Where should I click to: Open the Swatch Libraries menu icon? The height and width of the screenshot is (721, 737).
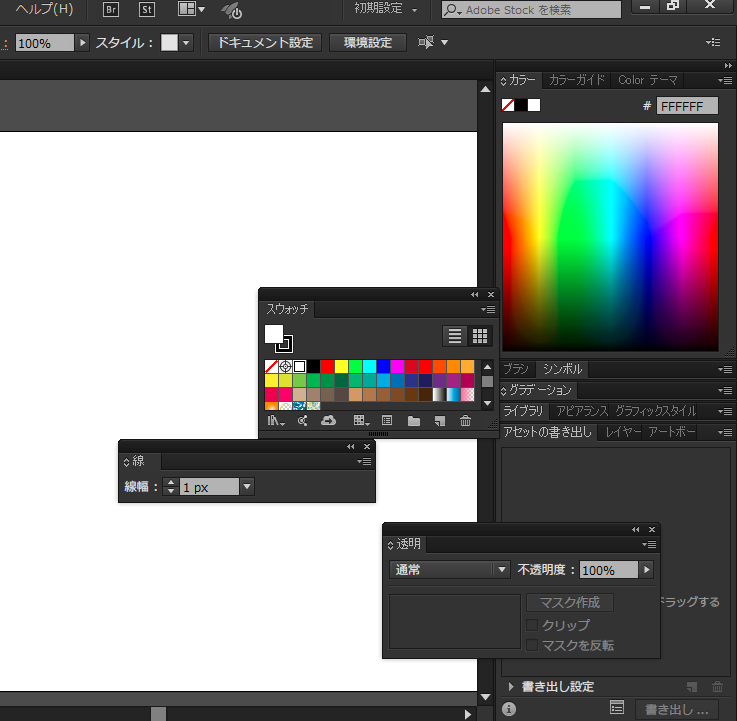(276, 421)
